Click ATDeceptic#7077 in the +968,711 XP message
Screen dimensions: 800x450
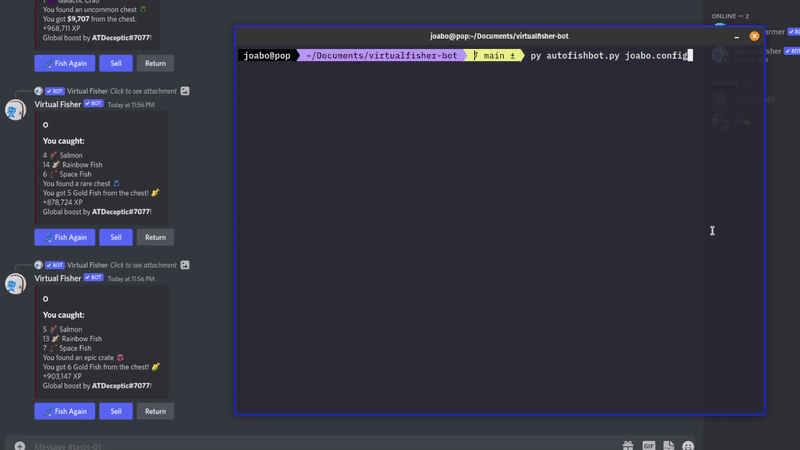point(121,38)
